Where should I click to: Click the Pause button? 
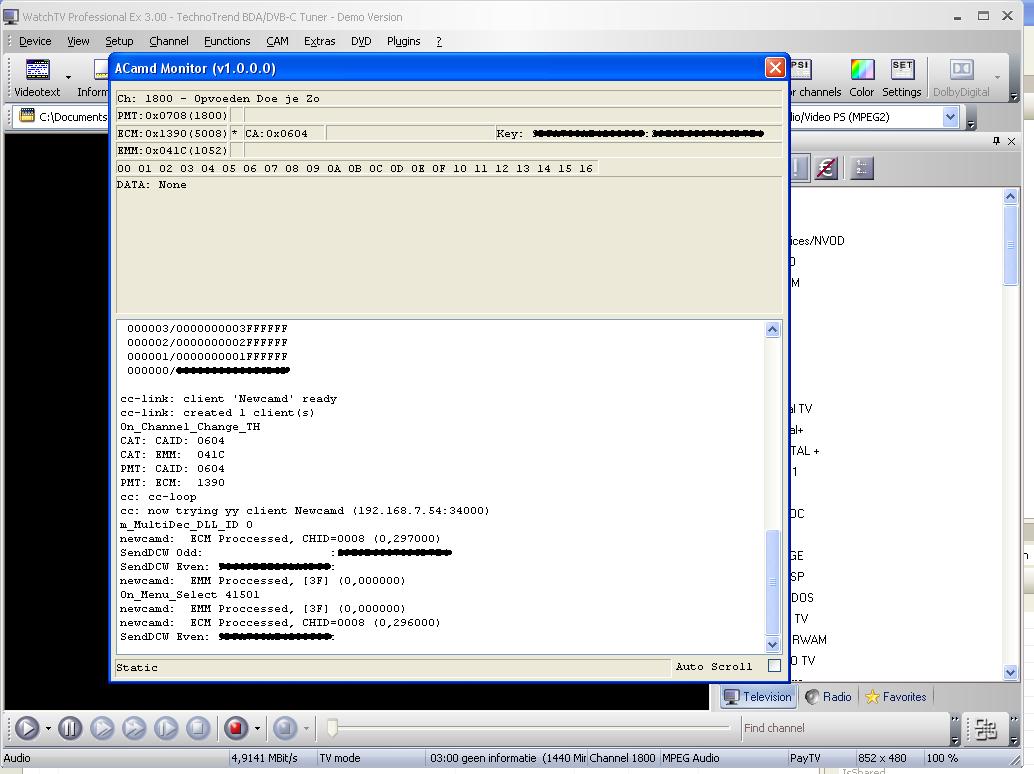[x=70, y=728]
